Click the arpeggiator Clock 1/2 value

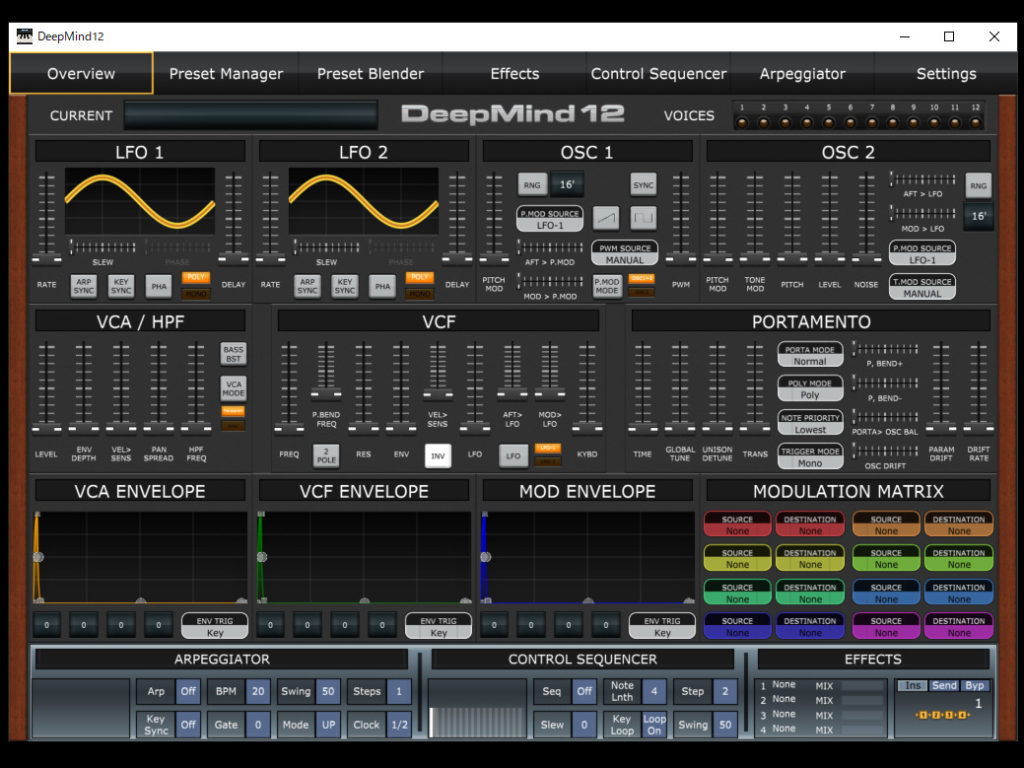pyautogui.click(x=399, y=725)
